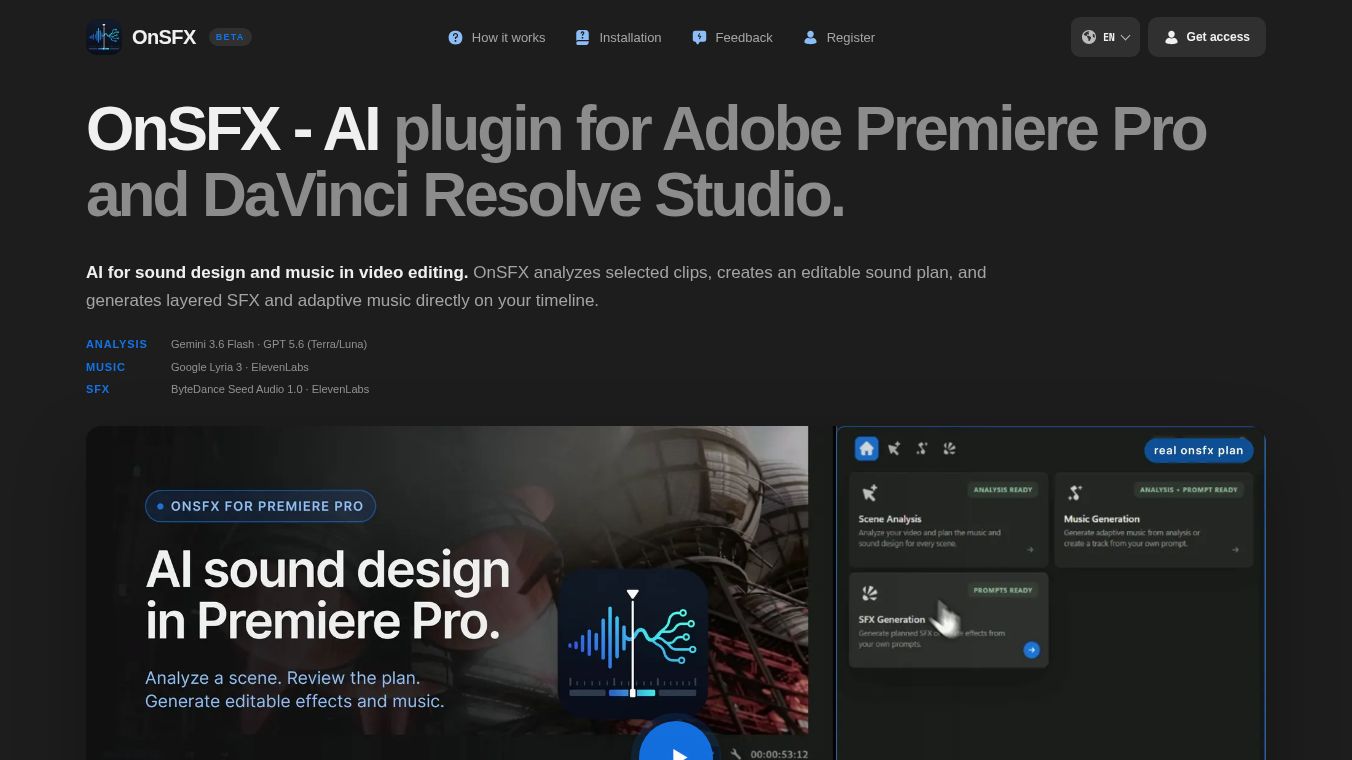Click the ANALYSIS label in the model list
Image resolution: width=1352 pixels, height=760 pixels.
point(117,344)
